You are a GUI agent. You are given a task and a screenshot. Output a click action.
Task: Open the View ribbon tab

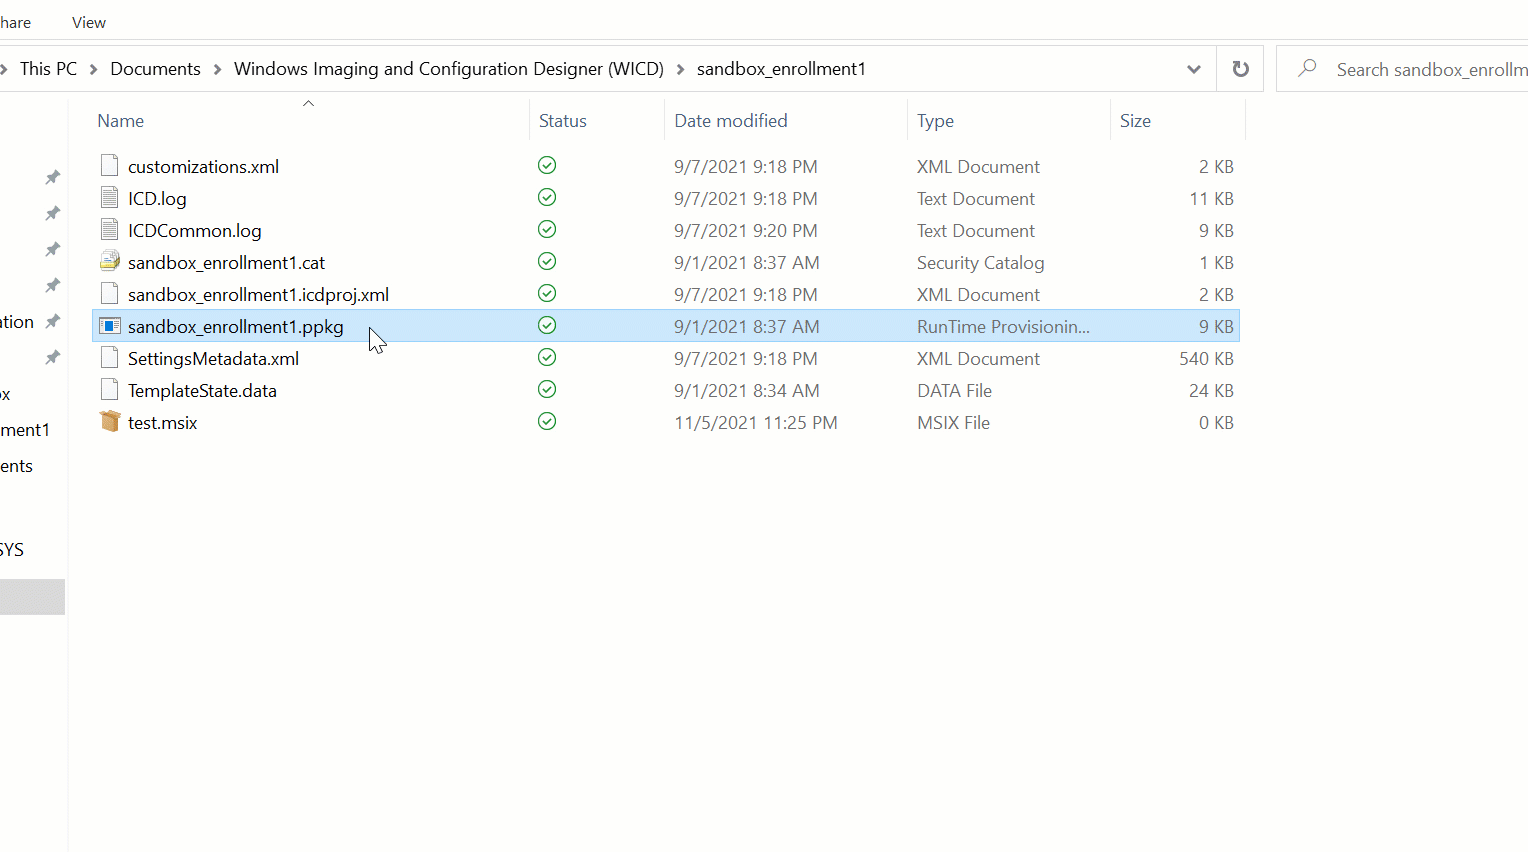[x=88, y=21]
